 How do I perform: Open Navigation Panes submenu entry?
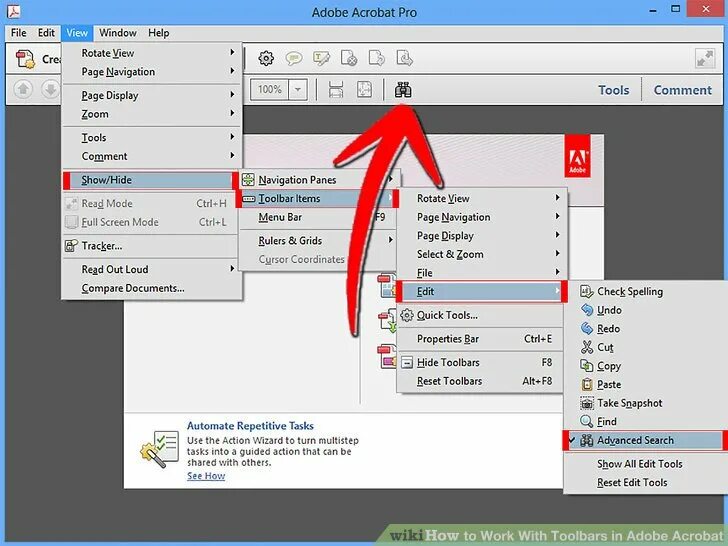318,180
